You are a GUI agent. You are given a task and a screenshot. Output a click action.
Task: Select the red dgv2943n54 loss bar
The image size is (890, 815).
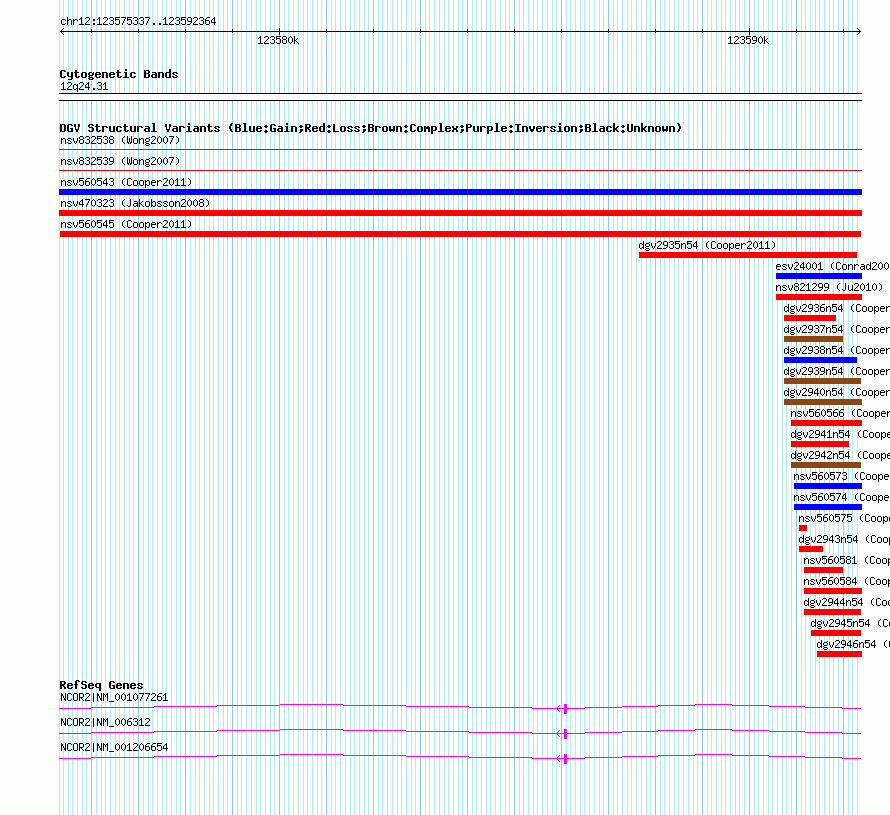pyautogui.click(x=811, y=549)
